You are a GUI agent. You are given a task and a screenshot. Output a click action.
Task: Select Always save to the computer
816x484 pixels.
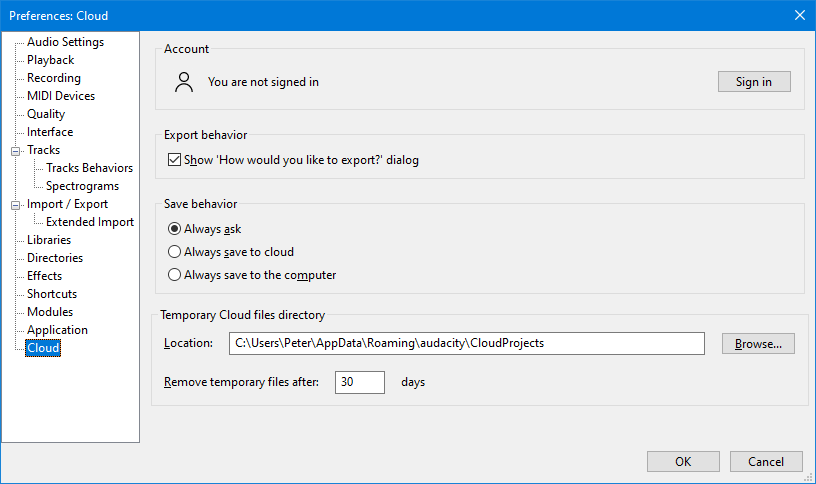pos(175,275)
